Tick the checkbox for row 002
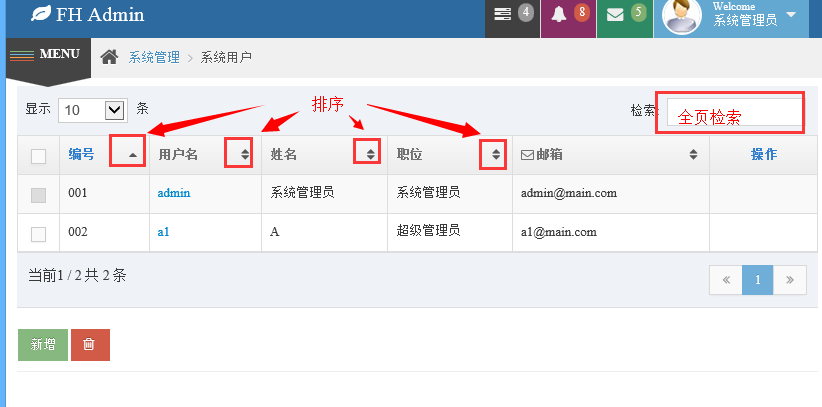This screenshot has width=822, height=407. tap(38, 234)
